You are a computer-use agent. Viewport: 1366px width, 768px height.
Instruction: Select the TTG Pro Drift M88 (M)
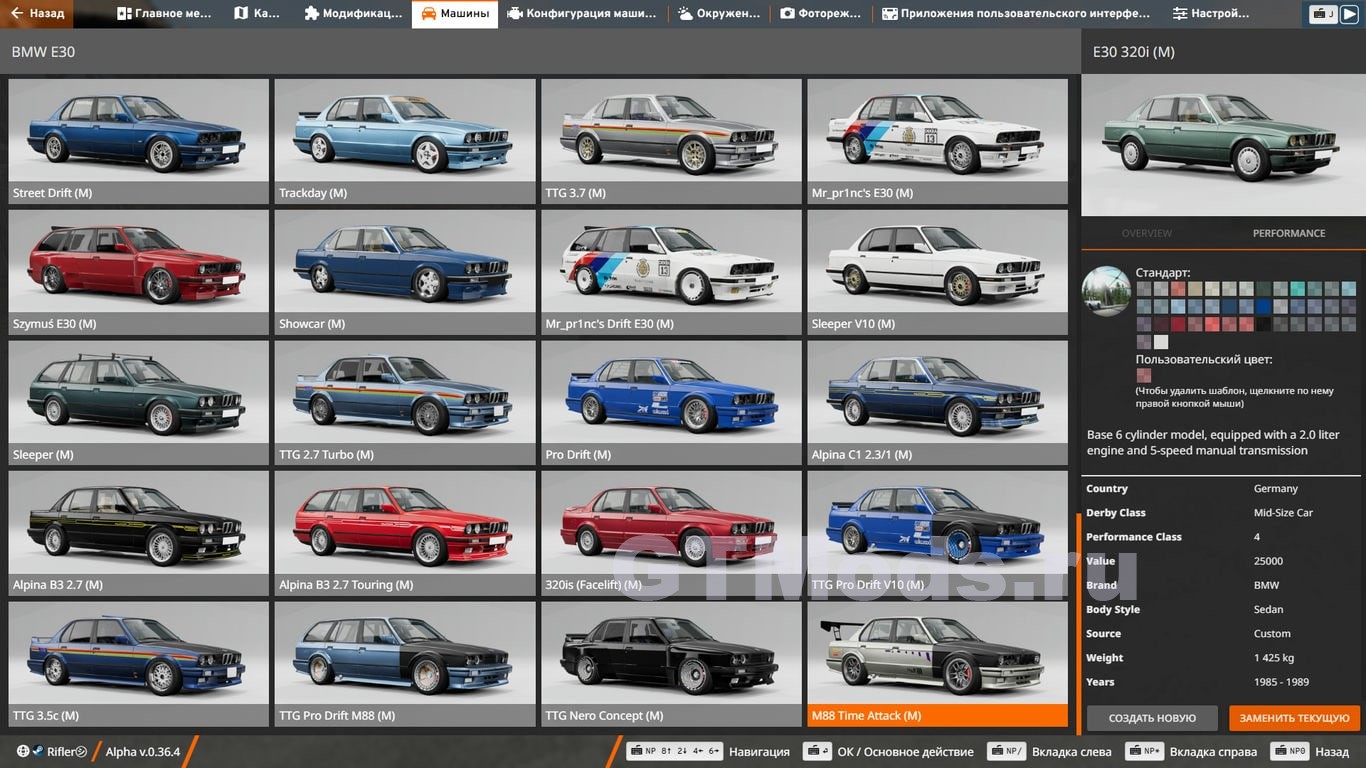pos(405,664)
